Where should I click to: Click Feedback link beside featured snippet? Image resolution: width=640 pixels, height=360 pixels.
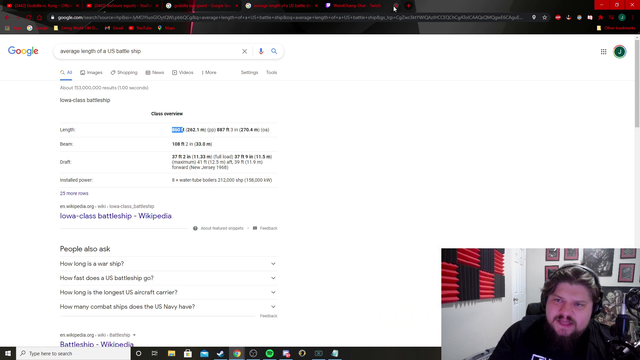(x=265, y=228)
